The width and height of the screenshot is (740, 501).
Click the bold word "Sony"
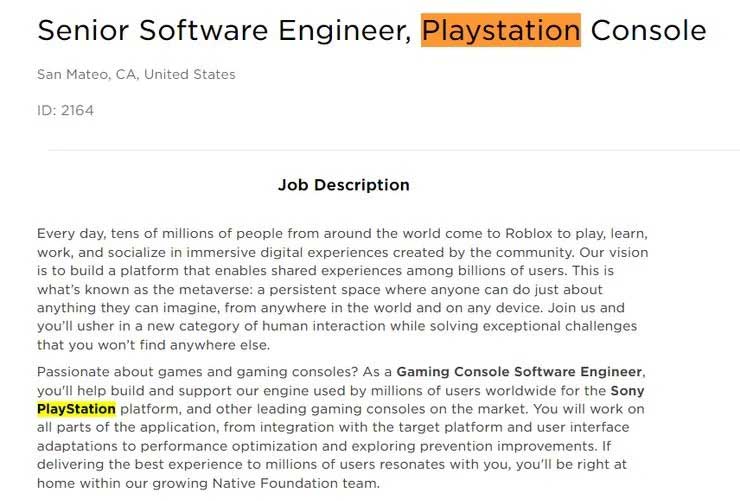point(628,390)
